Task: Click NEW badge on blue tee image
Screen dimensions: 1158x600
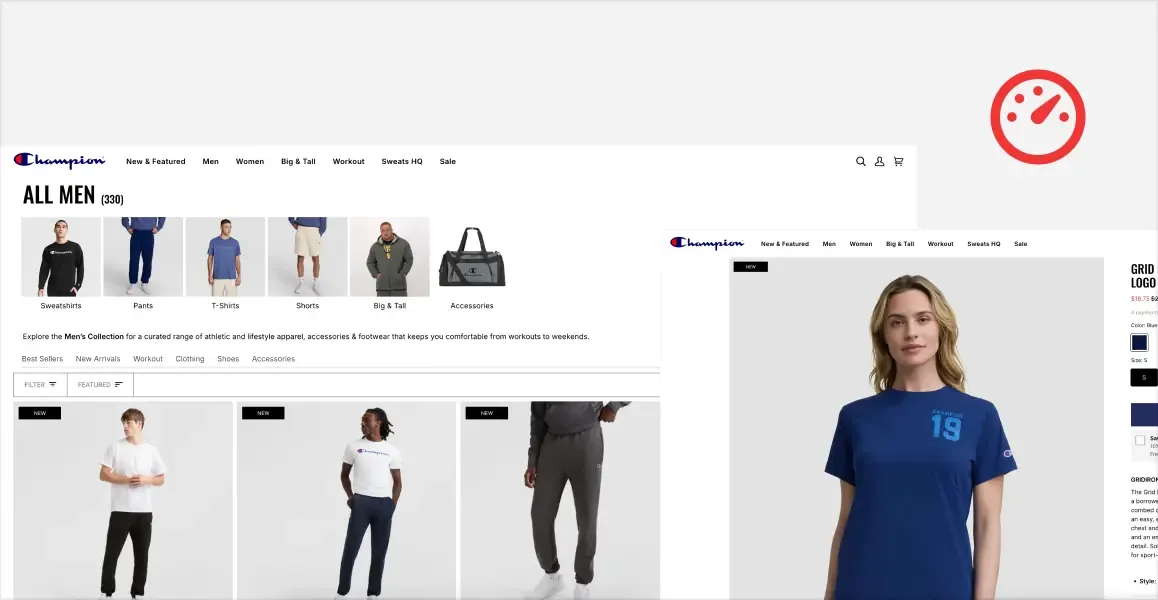Action: [x=750, y=267]
